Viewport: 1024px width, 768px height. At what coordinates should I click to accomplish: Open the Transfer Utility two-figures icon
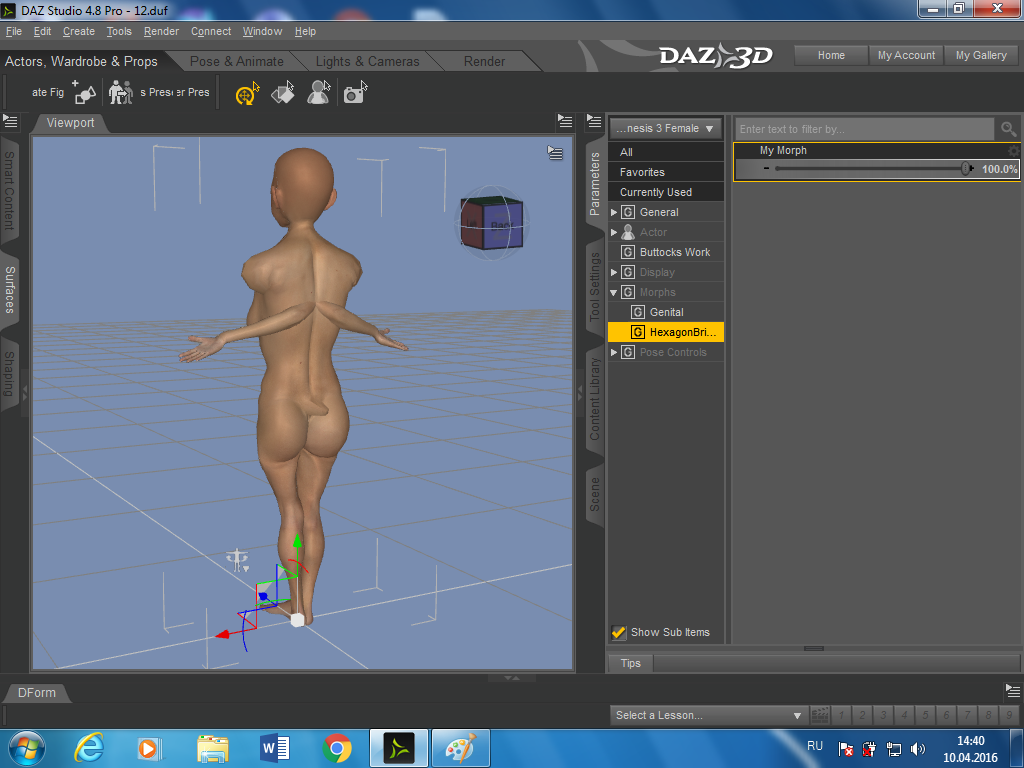click(120, 93)
